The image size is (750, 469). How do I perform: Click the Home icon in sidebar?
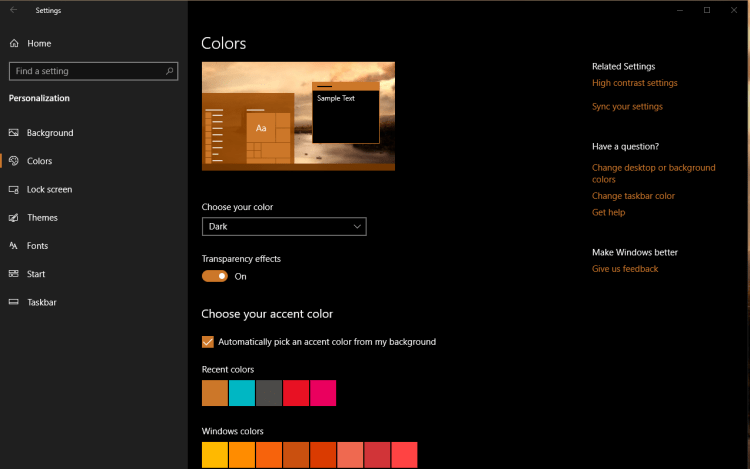(x=14, y=44)
